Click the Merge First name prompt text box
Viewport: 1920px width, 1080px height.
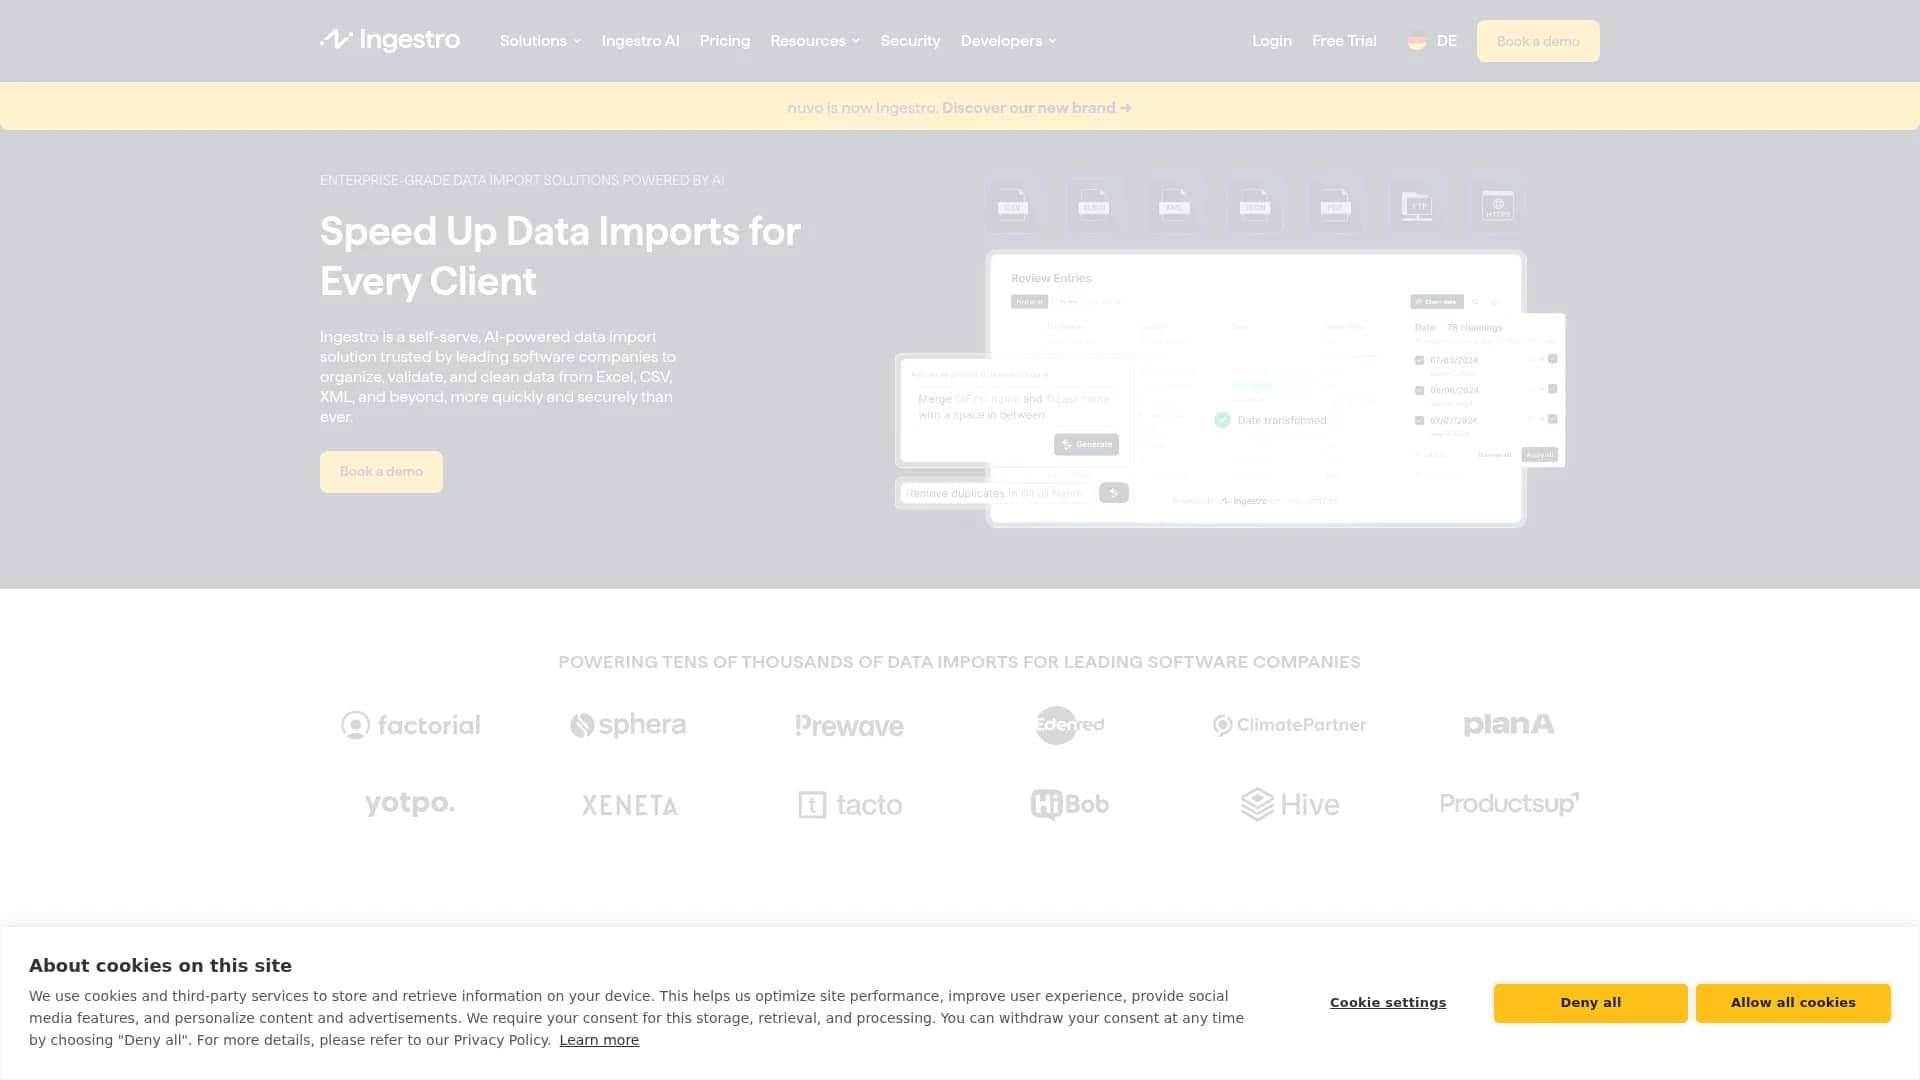pos(1015,407)
